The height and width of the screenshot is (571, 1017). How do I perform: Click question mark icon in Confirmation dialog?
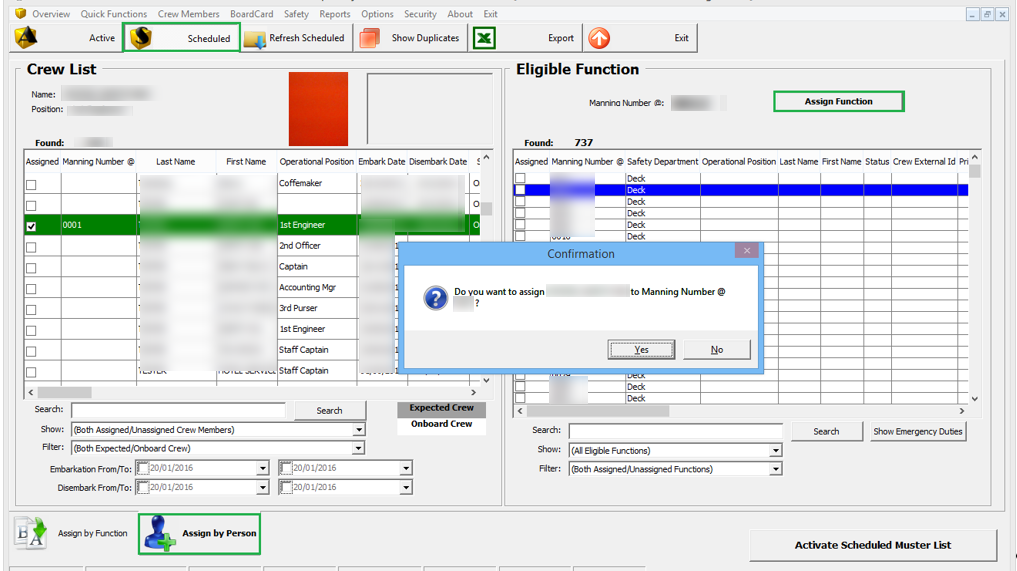[435, 298]
